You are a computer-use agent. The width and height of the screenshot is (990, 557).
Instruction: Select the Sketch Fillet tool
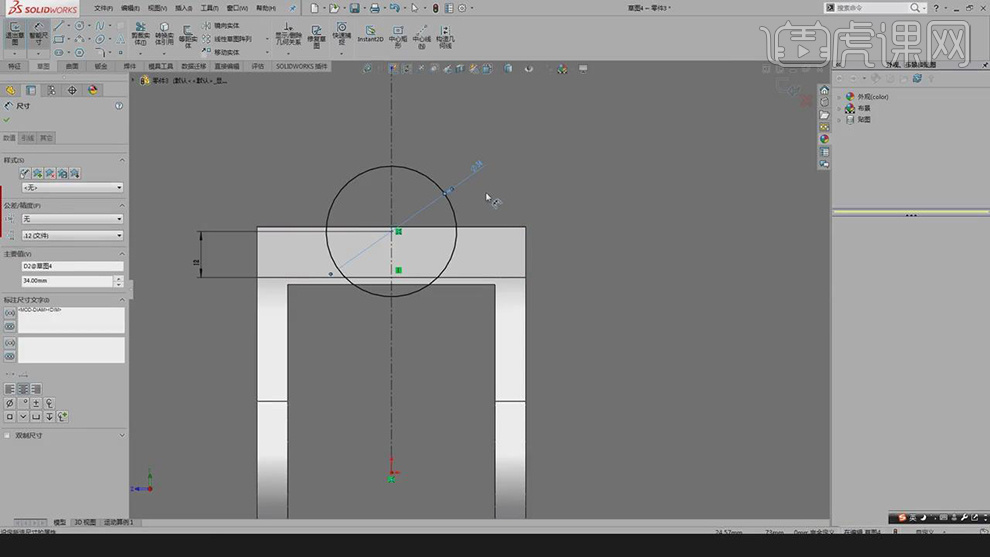pos(100,52)
